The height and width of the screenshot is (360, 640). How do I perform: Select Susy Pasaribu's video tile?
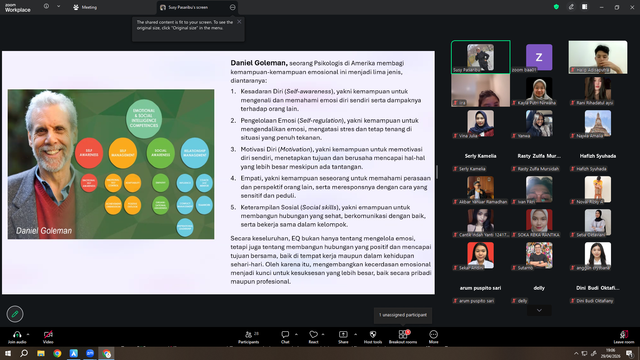(481, 57)
